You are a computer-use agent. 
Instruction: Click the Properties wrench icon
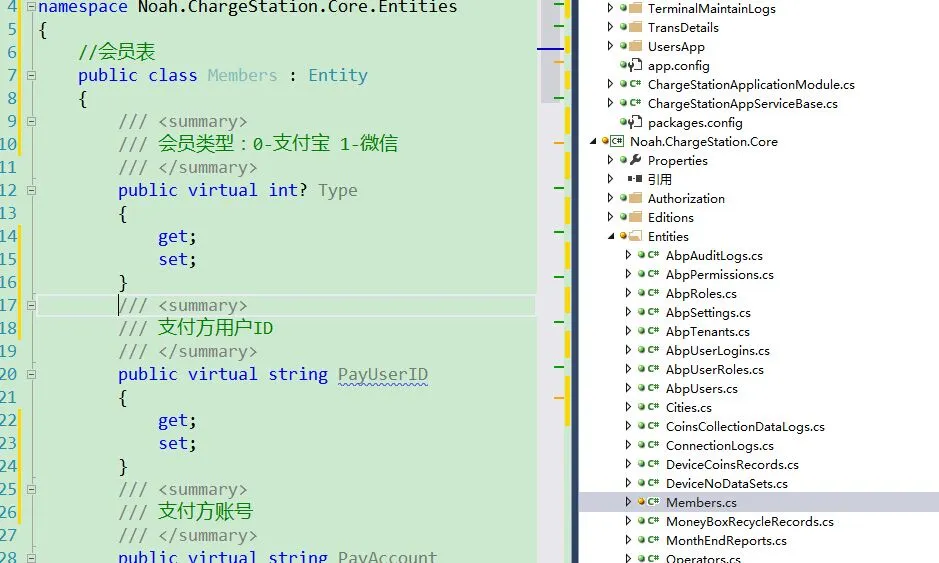coord(635,160)
